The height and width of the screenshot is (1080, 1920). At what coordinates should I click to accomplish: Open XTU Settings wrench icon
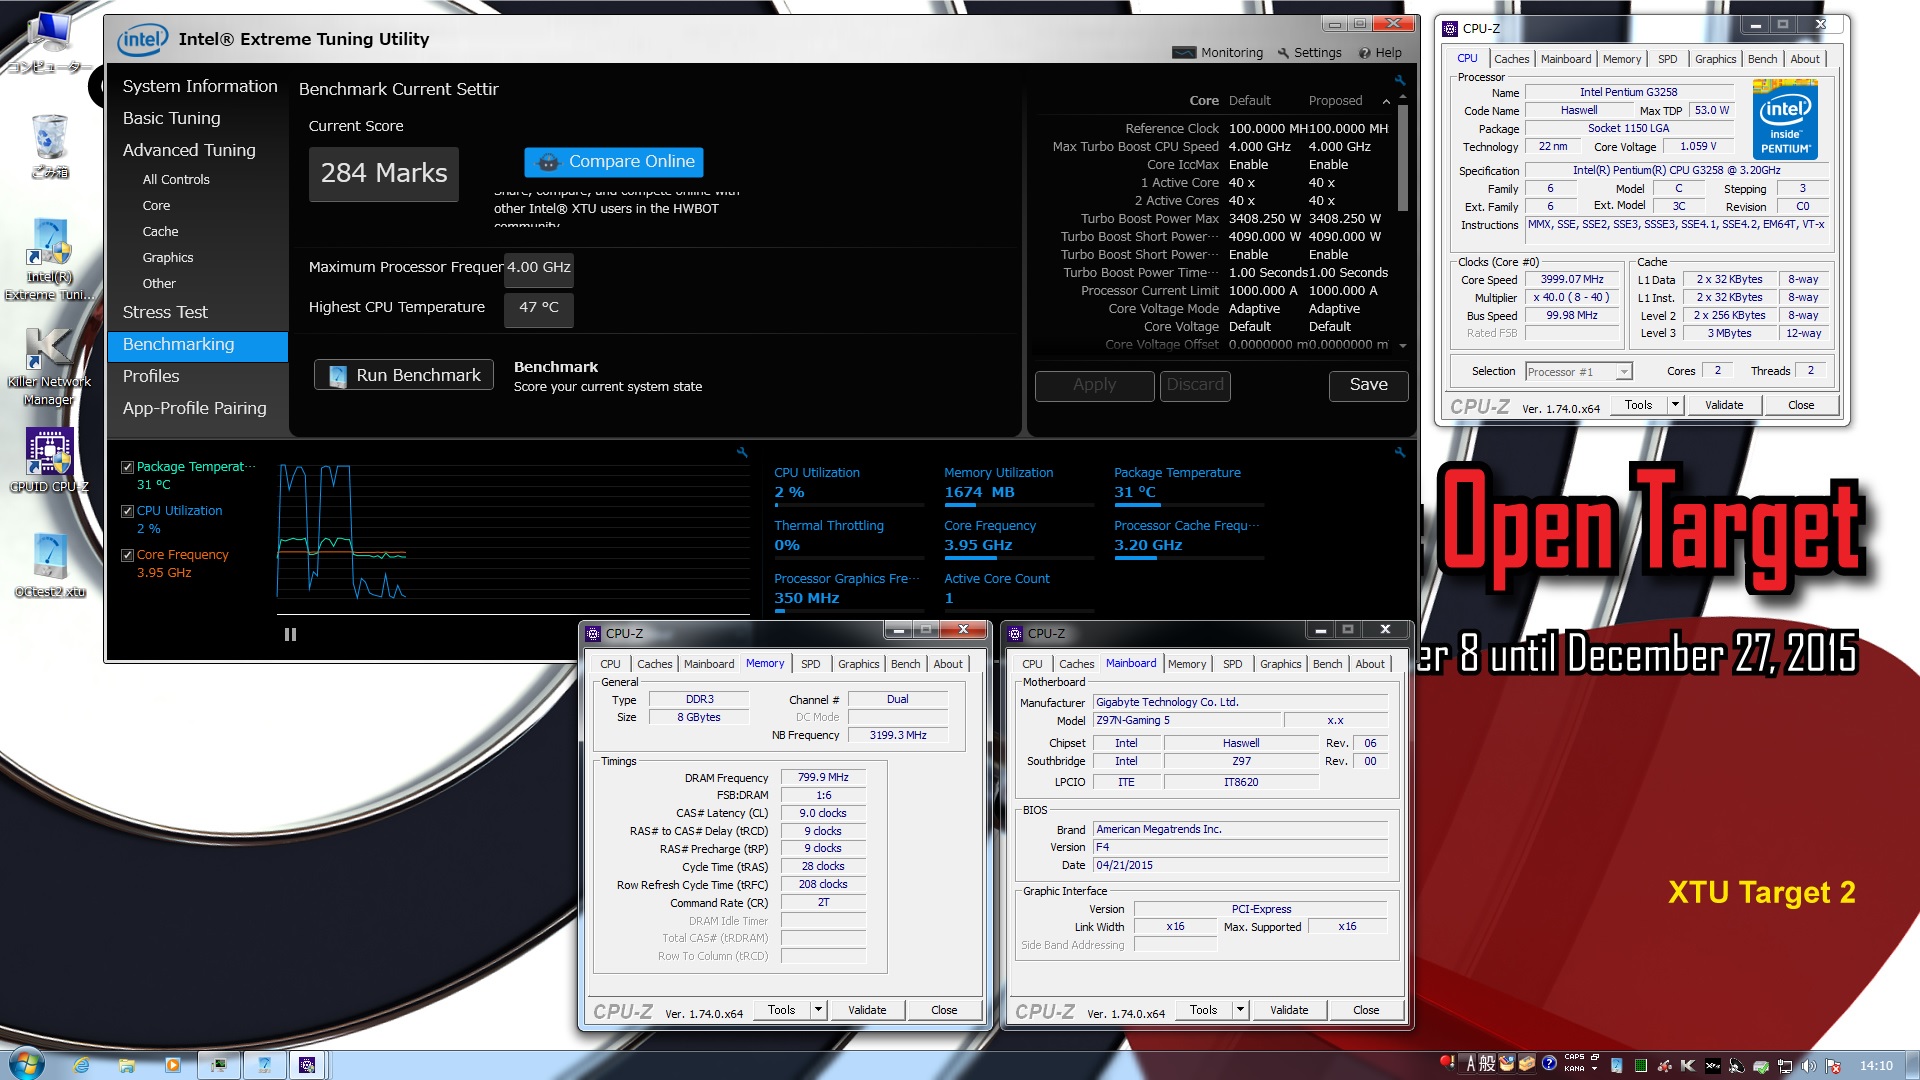pyautogui.click(x=1283, y=53)
